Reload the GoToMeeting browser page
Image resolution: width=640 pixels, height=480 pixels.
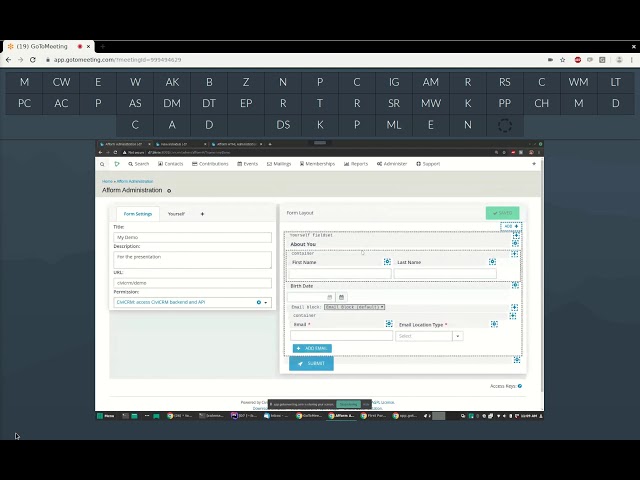coord(33,60)
